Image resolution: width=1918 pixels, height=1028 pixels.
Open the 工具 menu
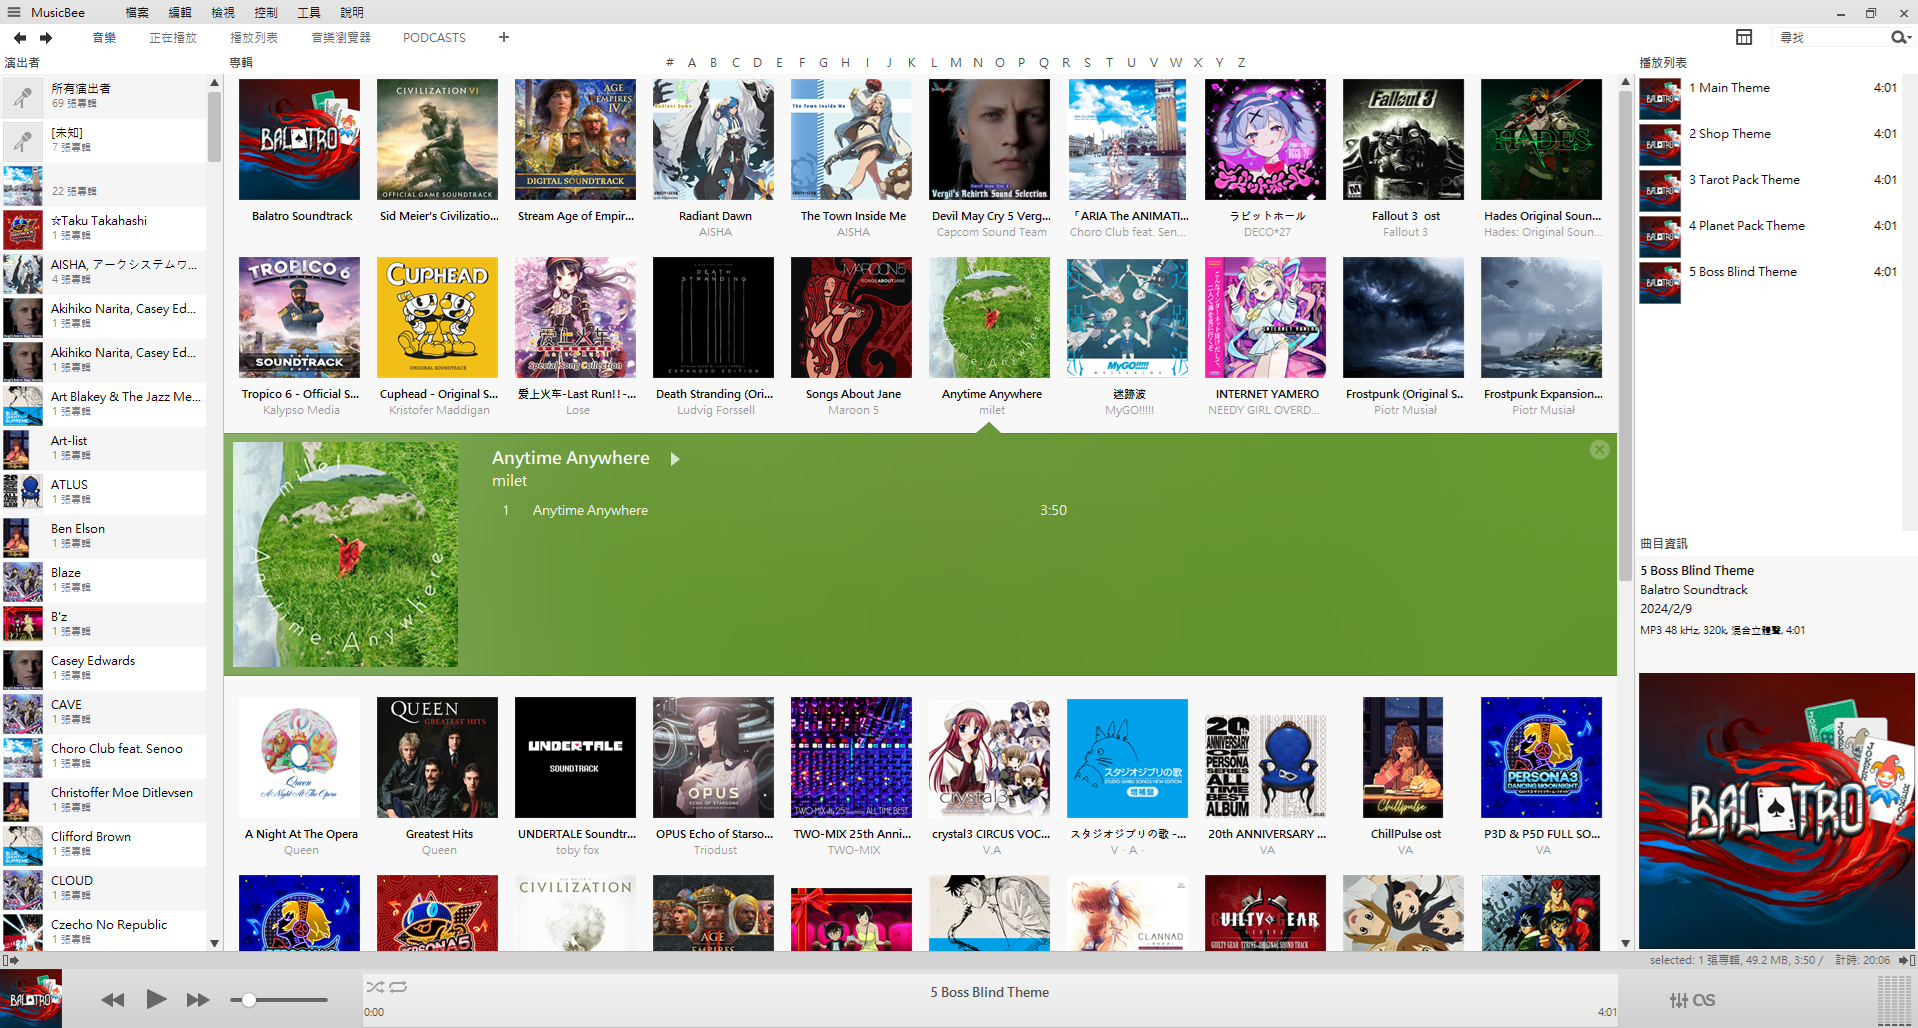[x=309, y=12]
